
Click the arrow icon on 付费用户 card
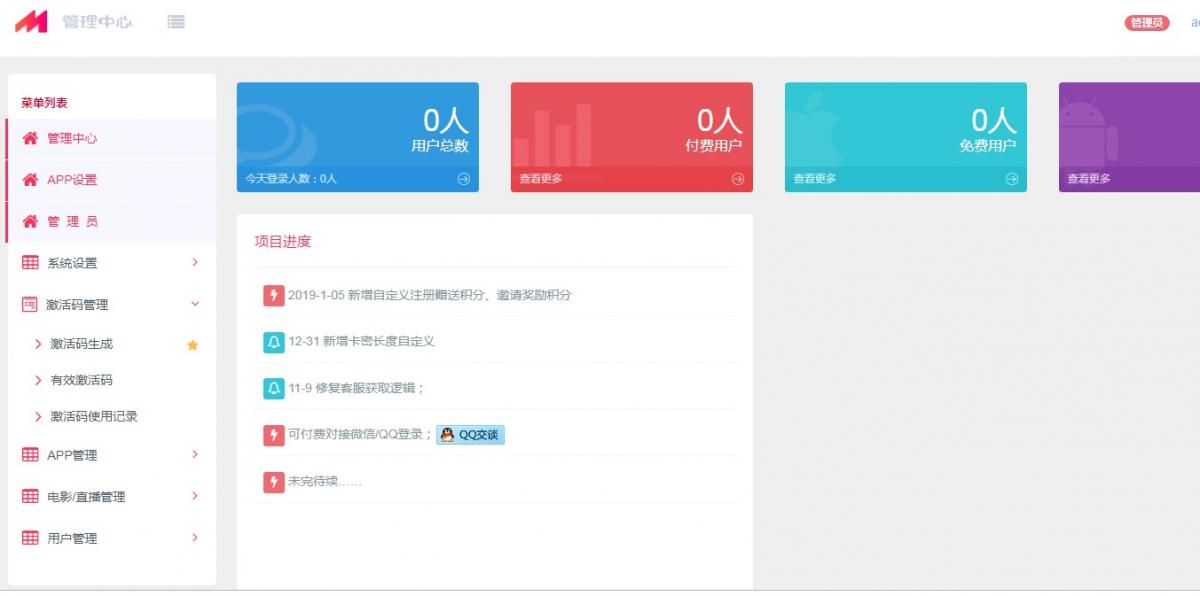click(737, 179)
